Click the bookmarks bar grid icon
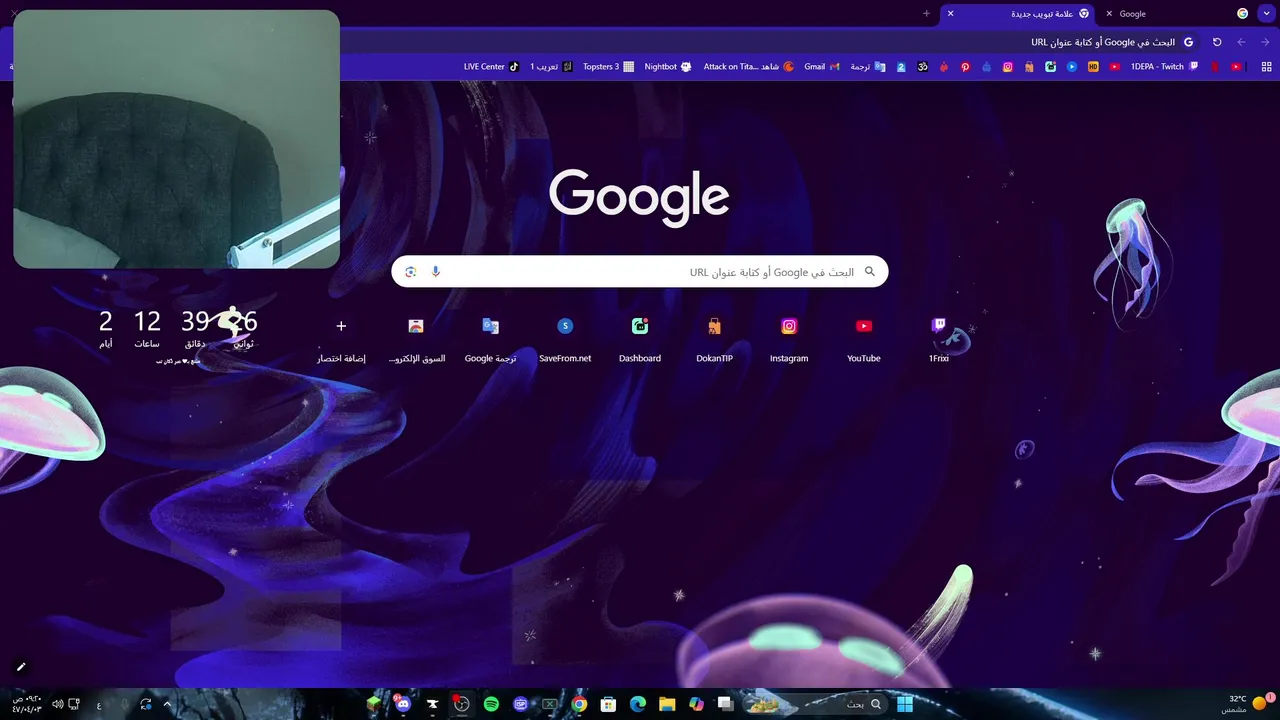This screenshot has width=1280, height=720. (1265, 67)
